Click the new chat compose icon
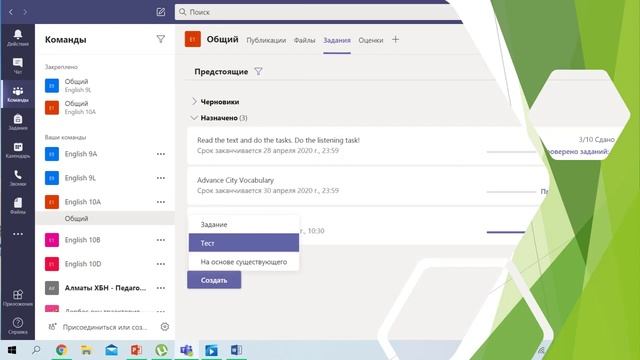The image size is (640, 360). tap(161, 12)
